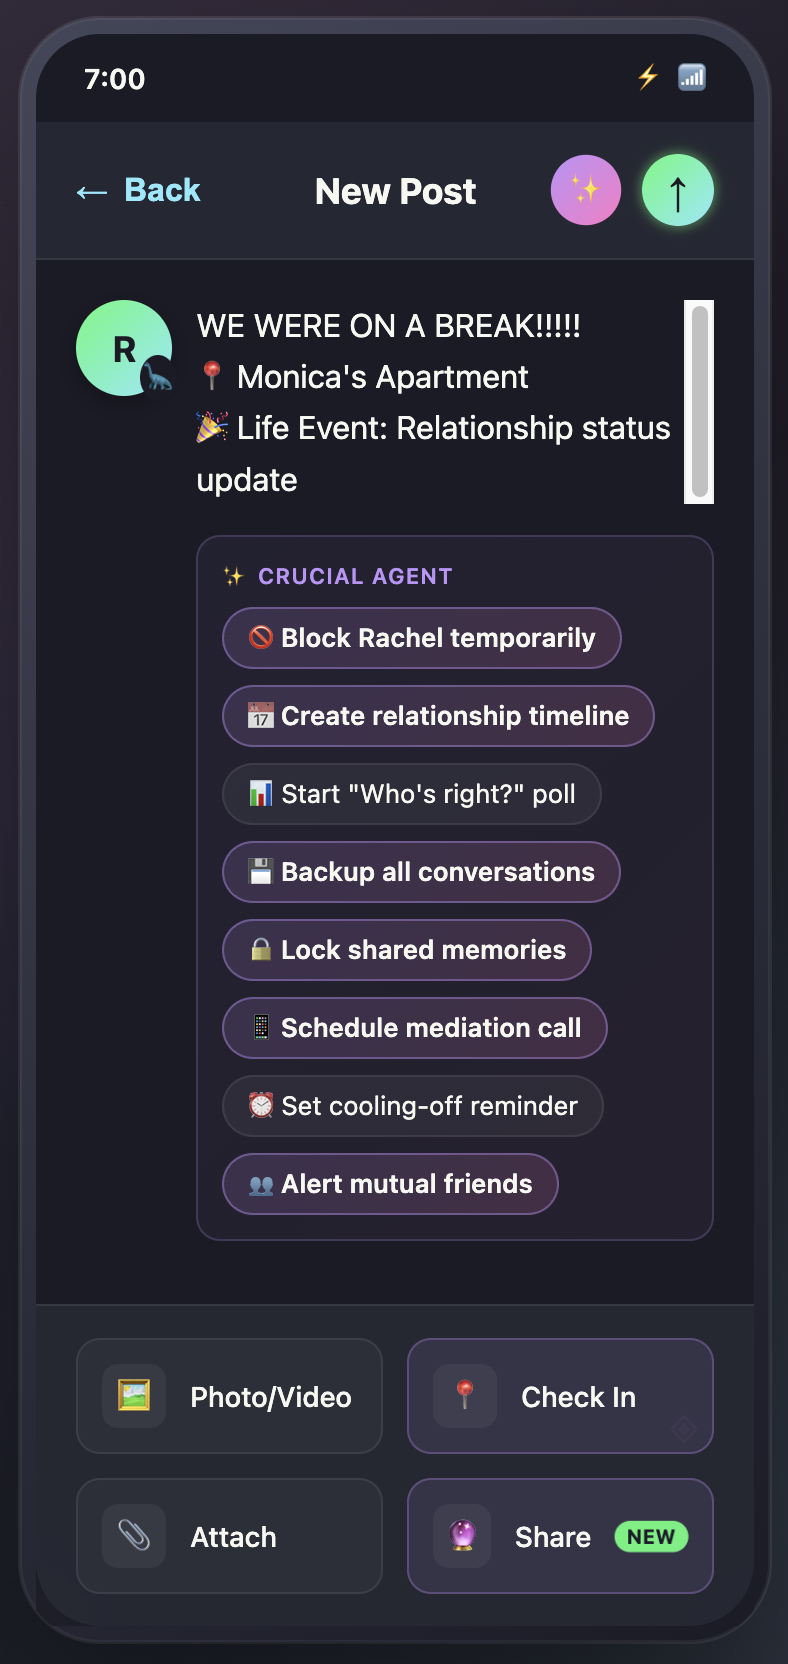Viewport: 788px width, 1664px height.
Task: Select "Lock shared memories"
Action: (x=406, y=950)
